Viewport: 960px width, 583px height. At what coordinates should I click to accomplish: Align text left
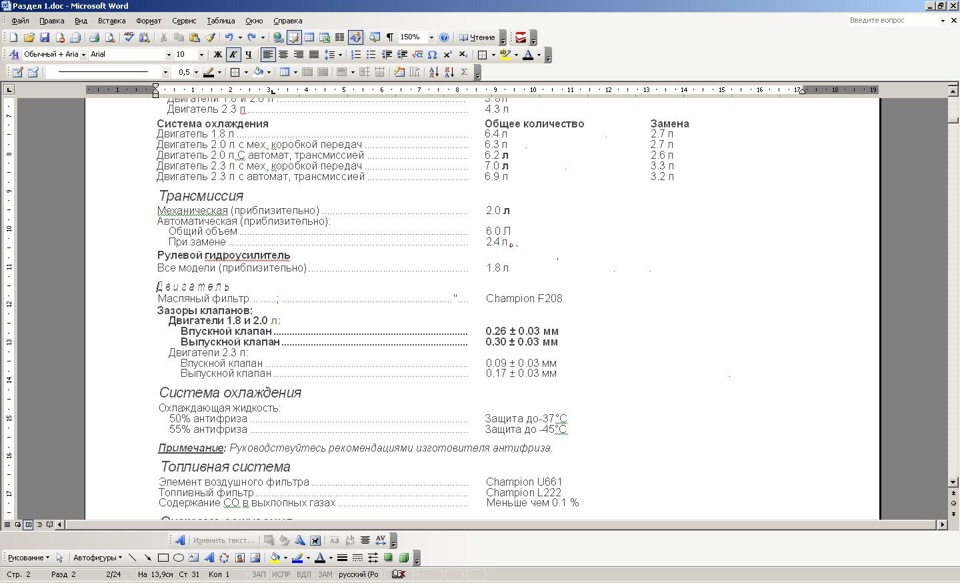[x=268, y=55]
